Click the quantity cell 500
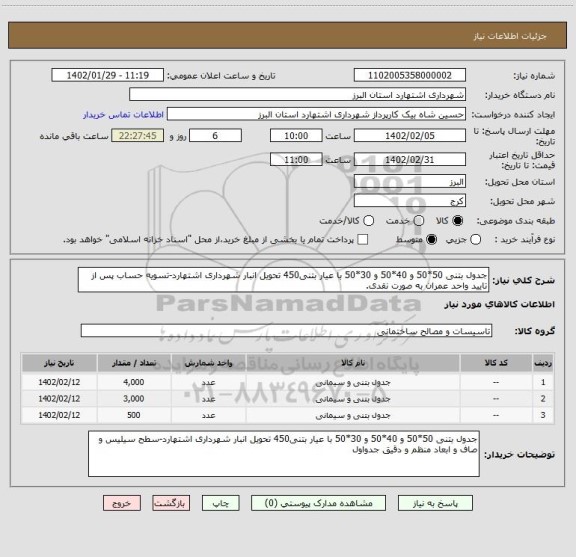The image size is (576, 557). [x=134, y=415]
